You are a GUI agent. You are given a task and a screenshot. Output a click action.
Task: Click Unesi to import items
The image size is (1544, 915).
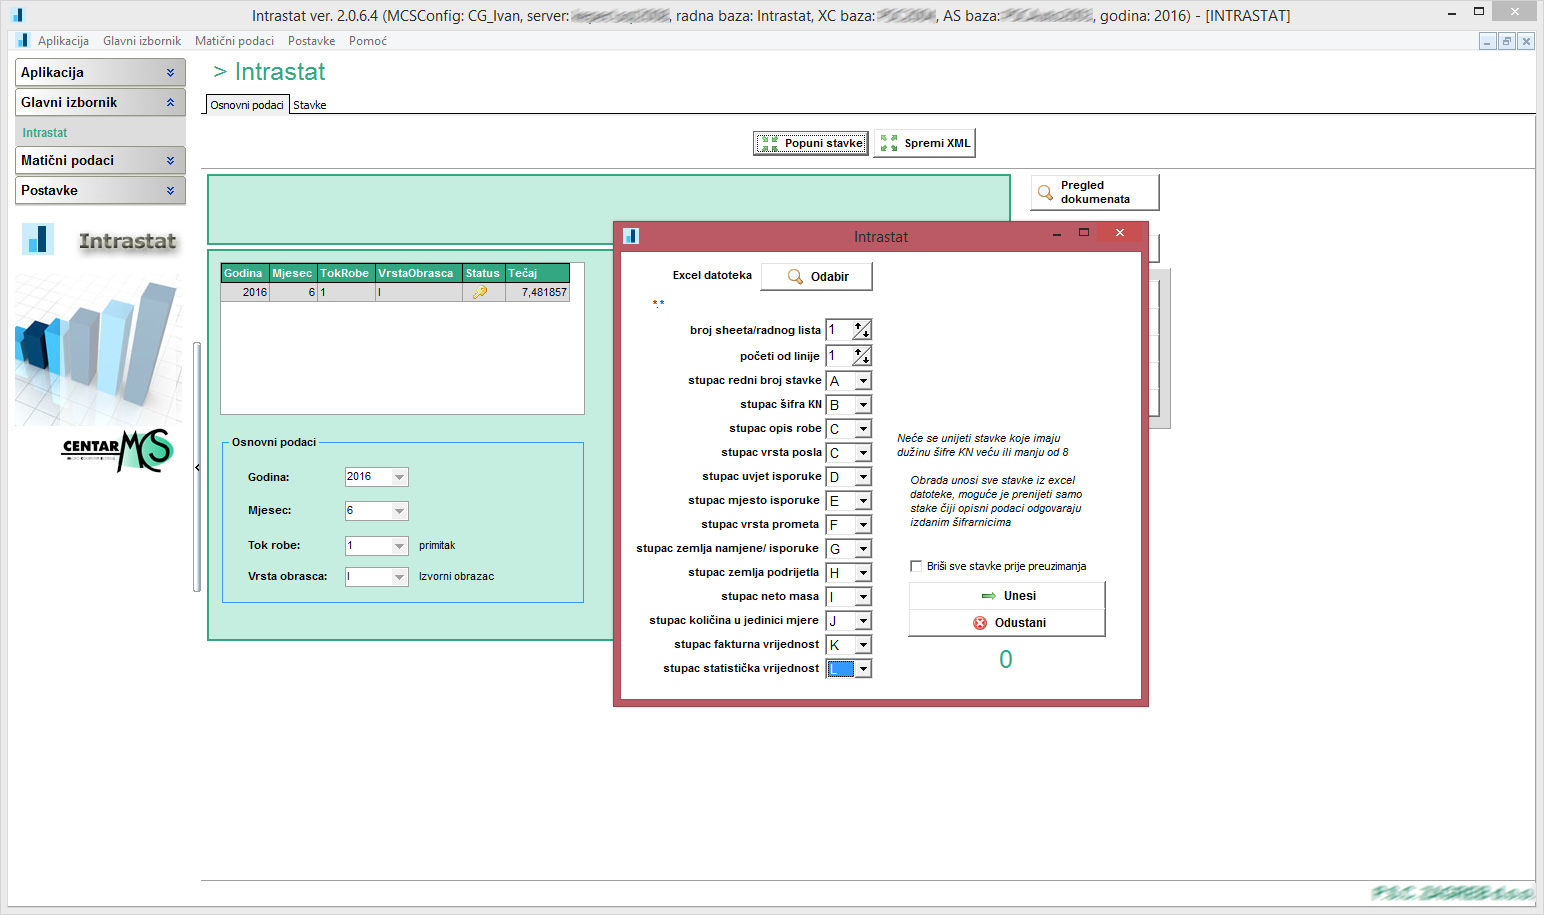pyautogui.click(x=1007, y=596)
